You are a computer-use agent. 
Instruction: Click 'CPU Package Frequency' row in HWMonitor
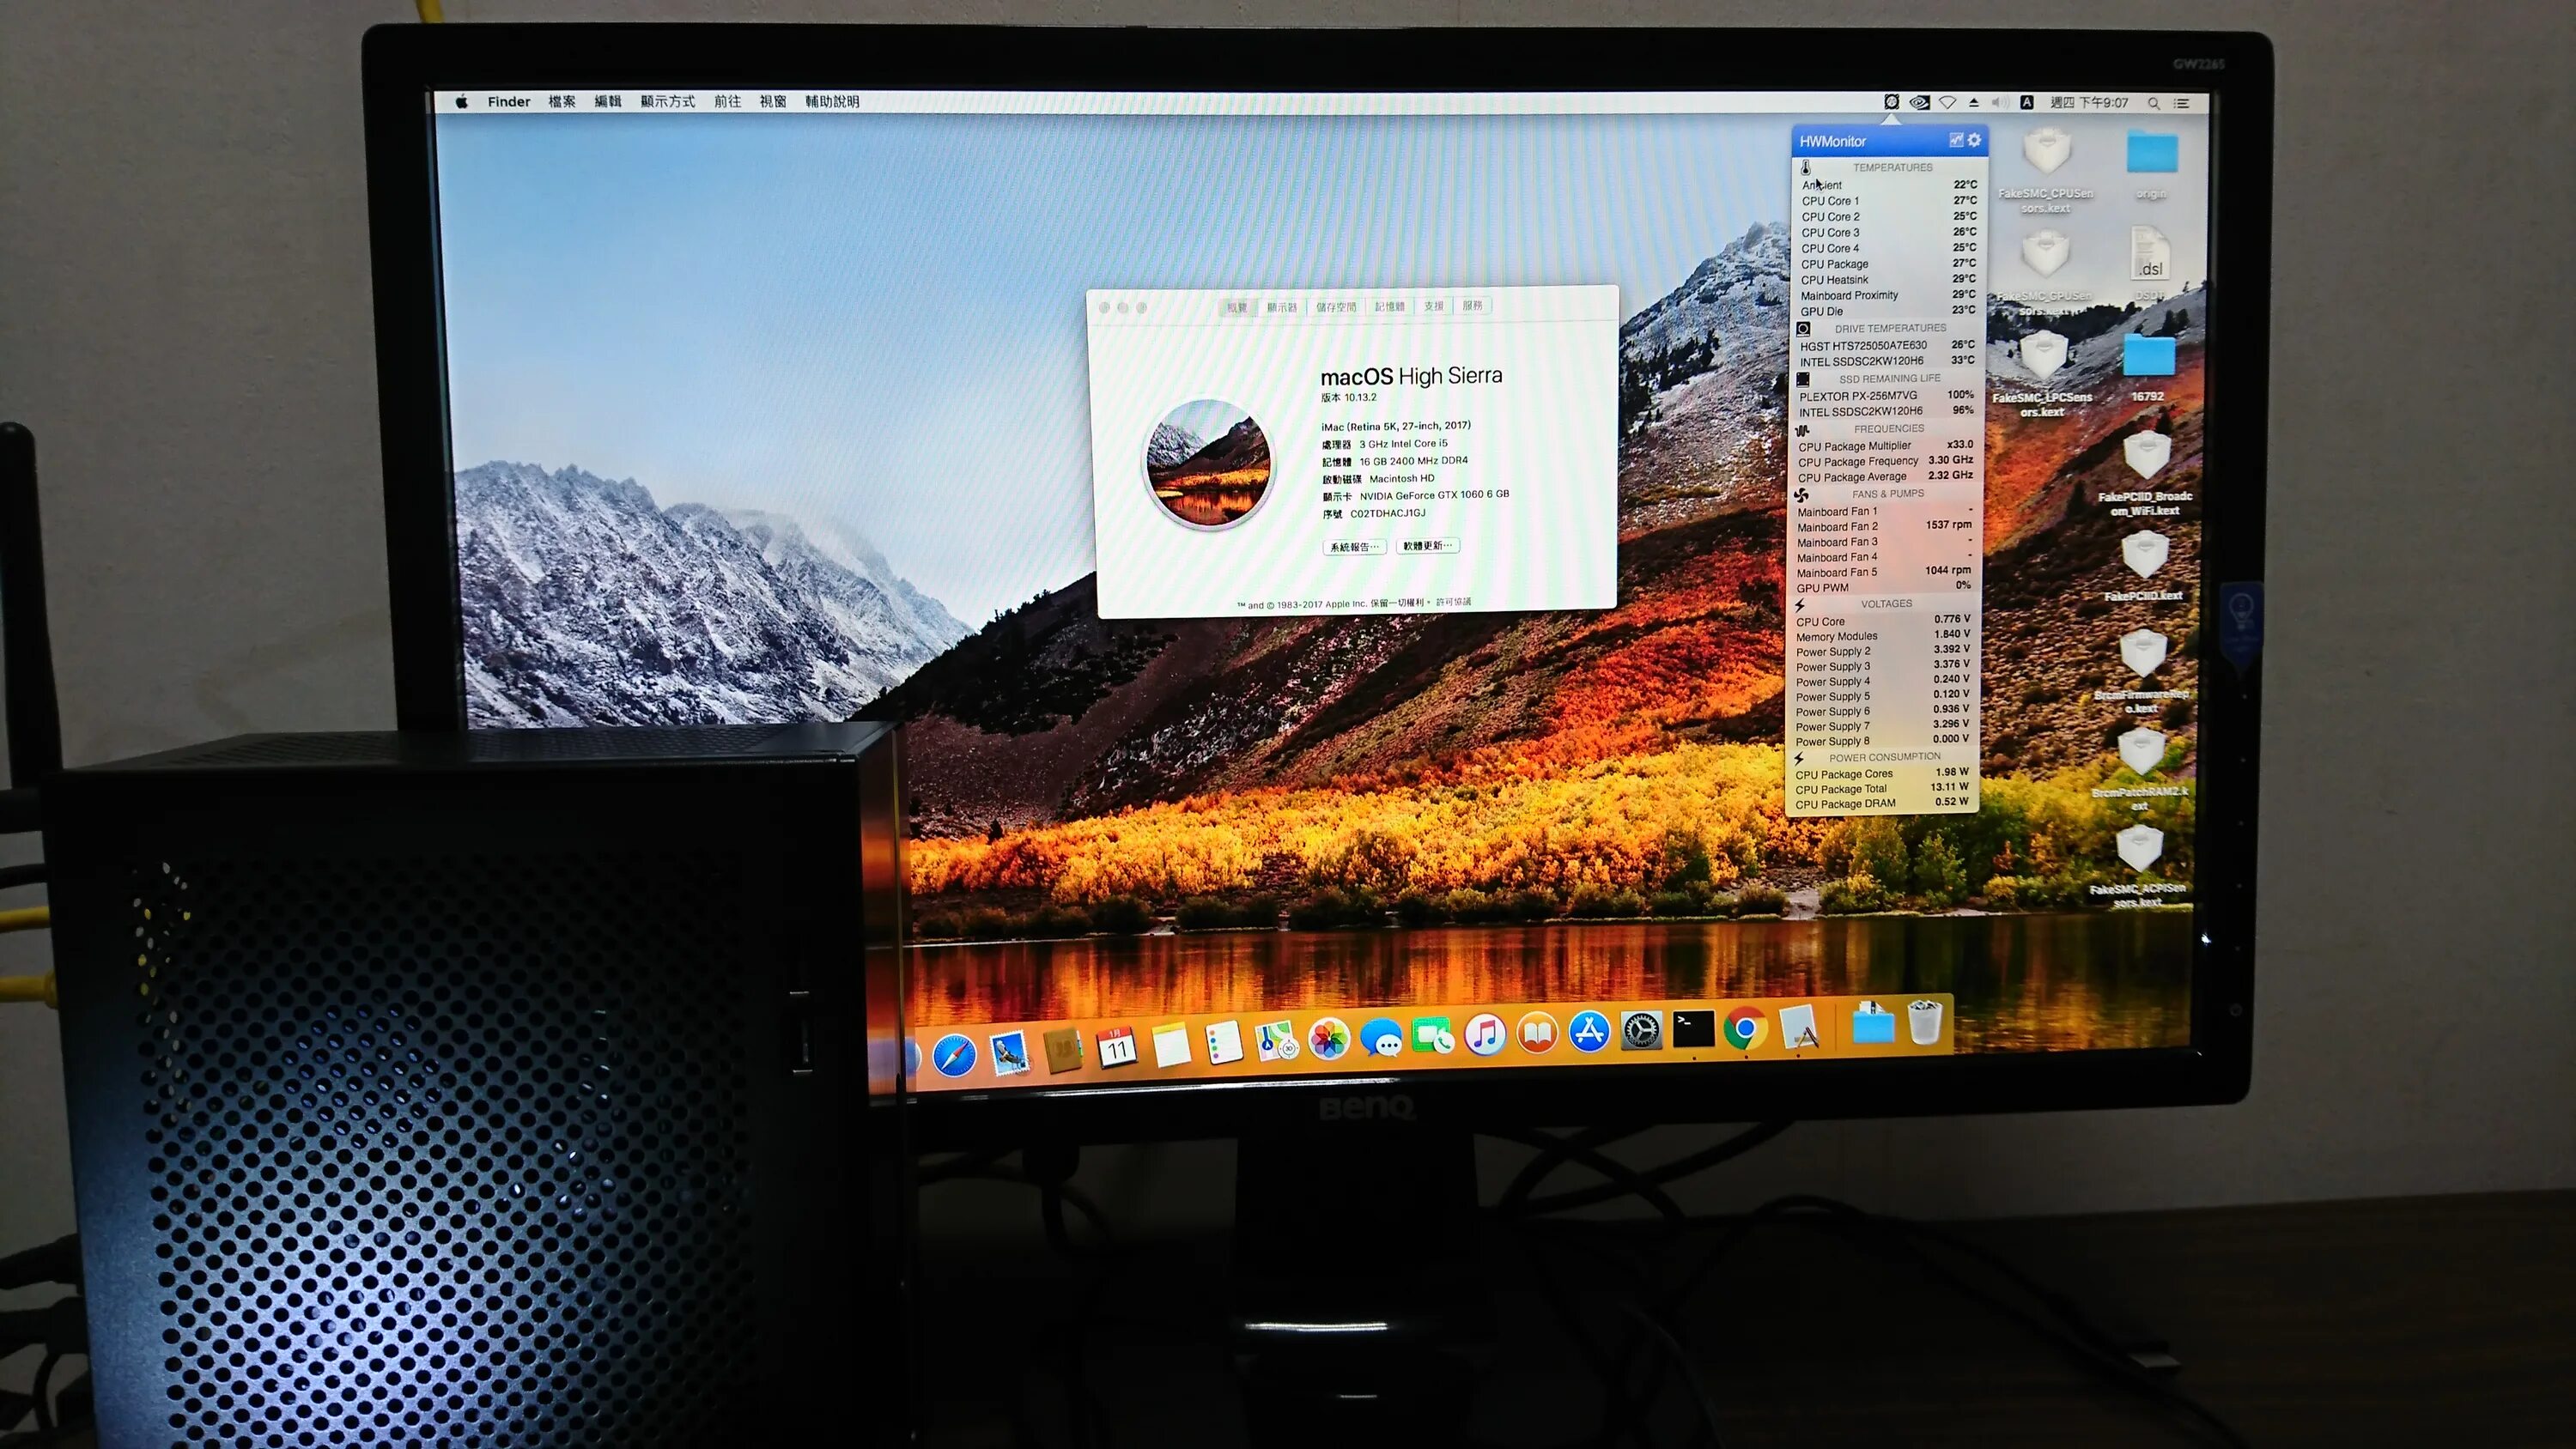click(x=1885, y=461)
